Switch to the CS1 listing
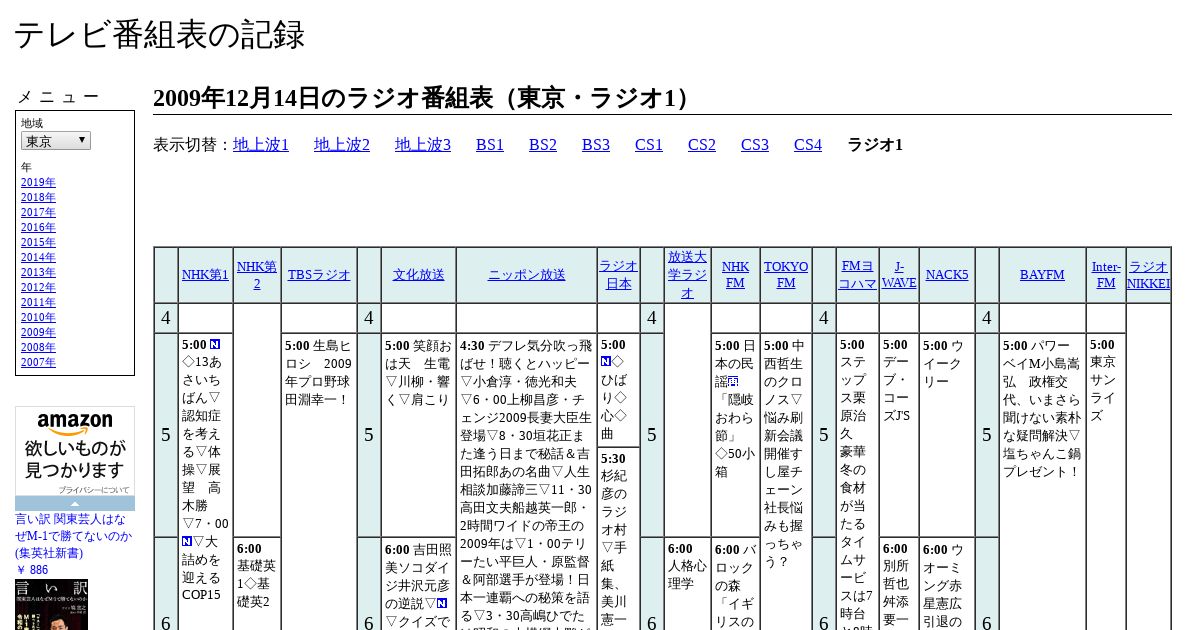 click(649, 145)
